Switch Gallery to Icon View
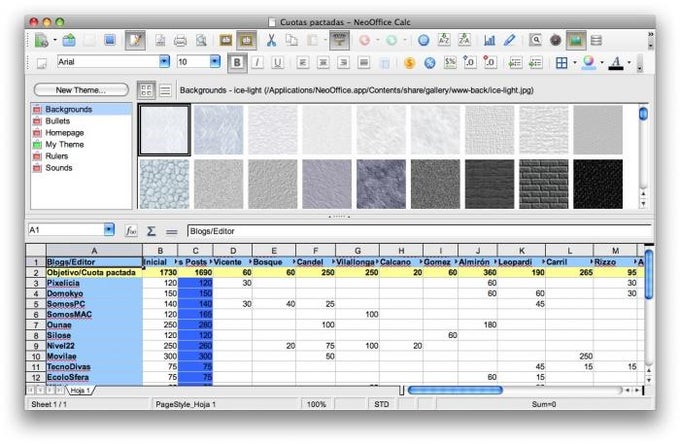Image resolution: width=680 pixels, height=444 pixels. [146, 90]
